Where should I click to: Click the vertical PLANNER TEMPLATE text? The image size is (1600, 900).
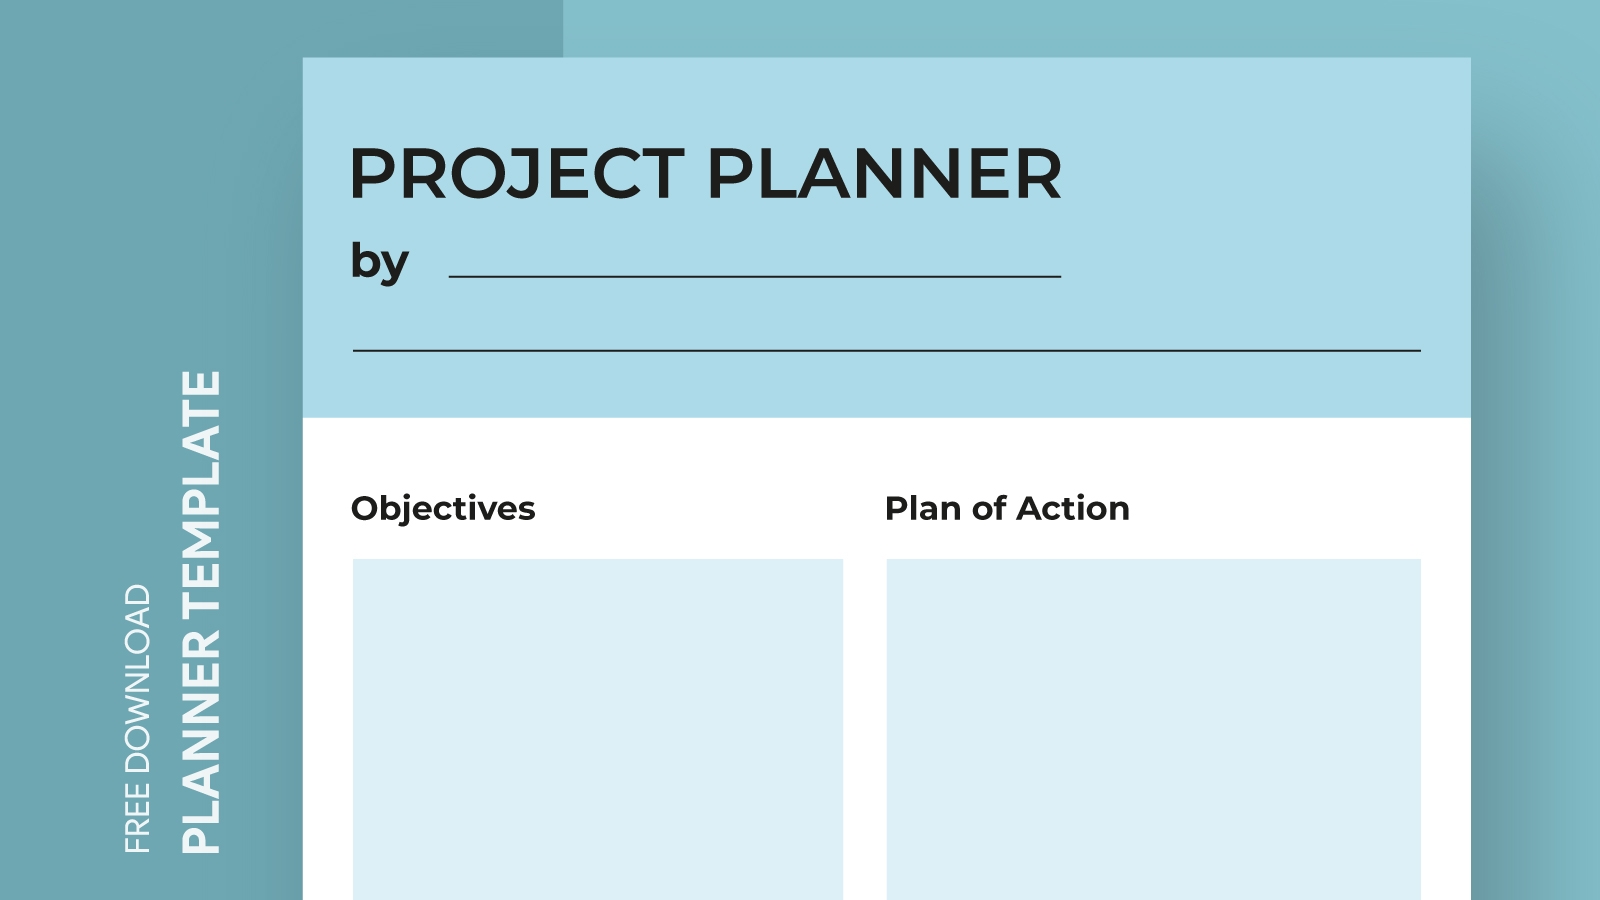pos(201,612)
